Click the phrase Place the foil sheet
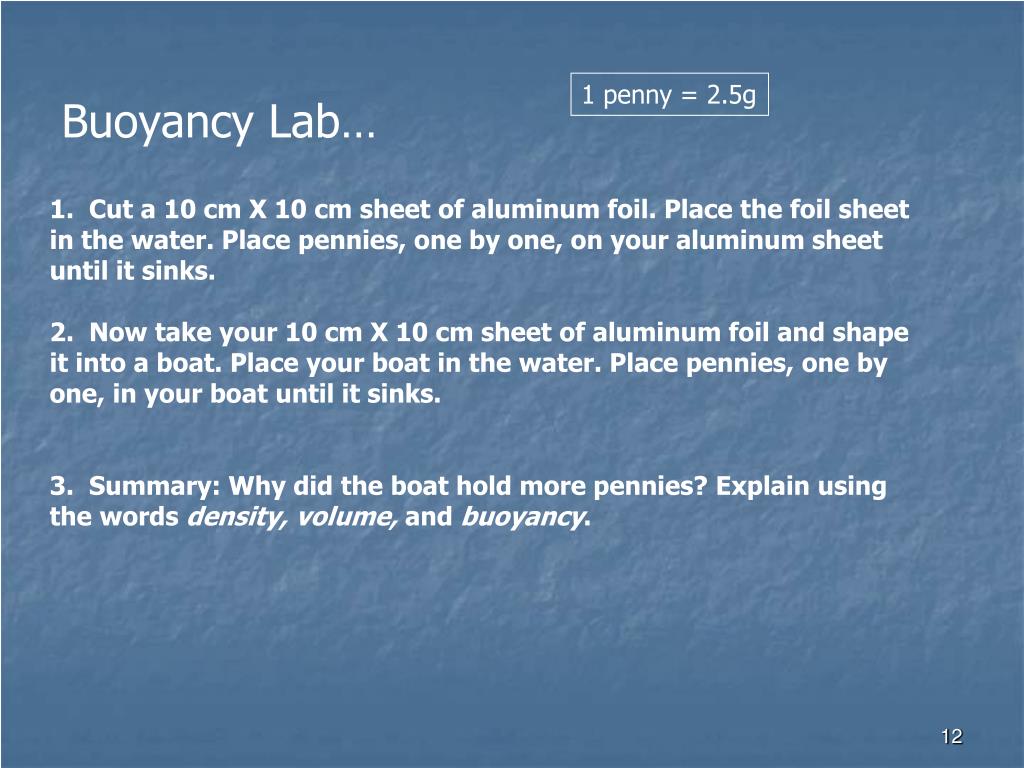 (x=786, y=210)
